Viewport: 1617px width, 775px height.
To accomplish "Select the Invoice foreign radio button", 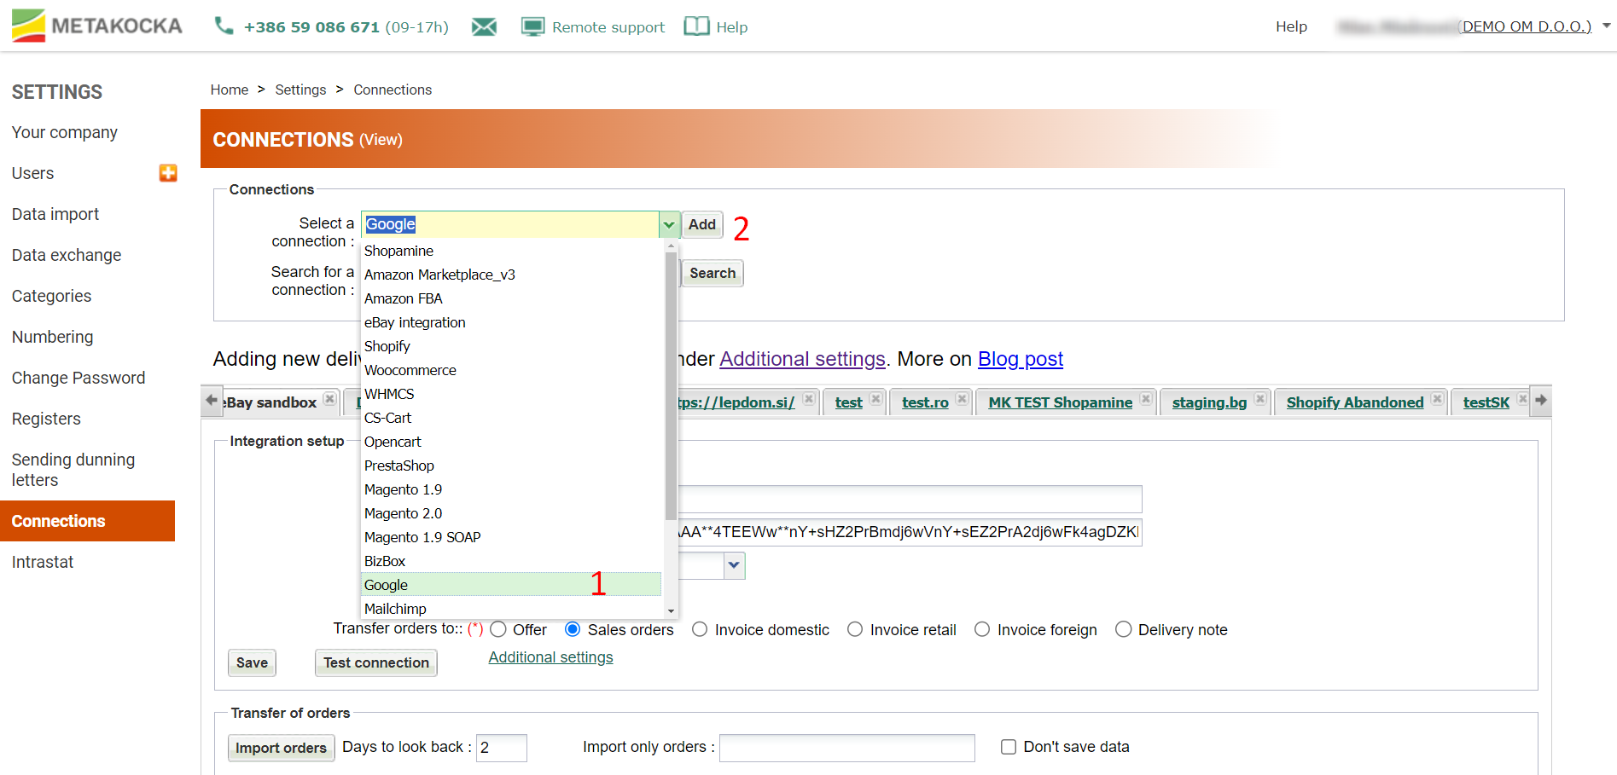I will click(x=982, y=629).
